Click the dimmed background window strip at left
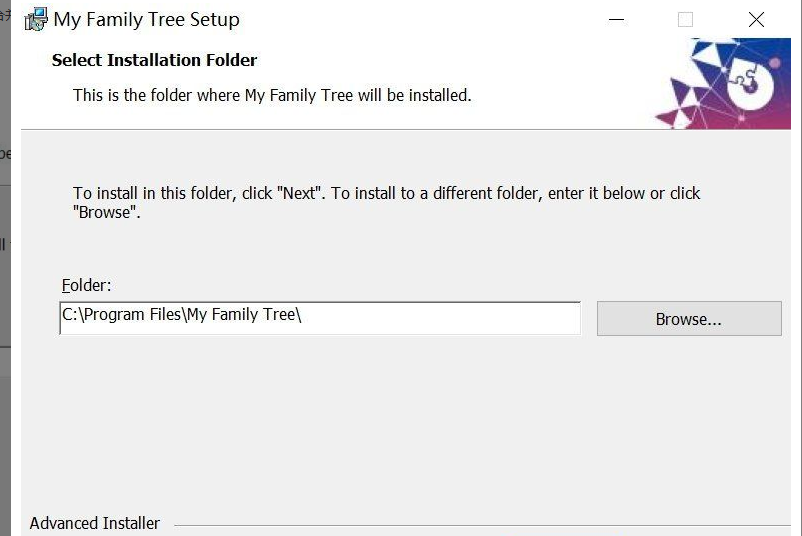The height and width of the screenshot is (536, 802). pos(5,268)
